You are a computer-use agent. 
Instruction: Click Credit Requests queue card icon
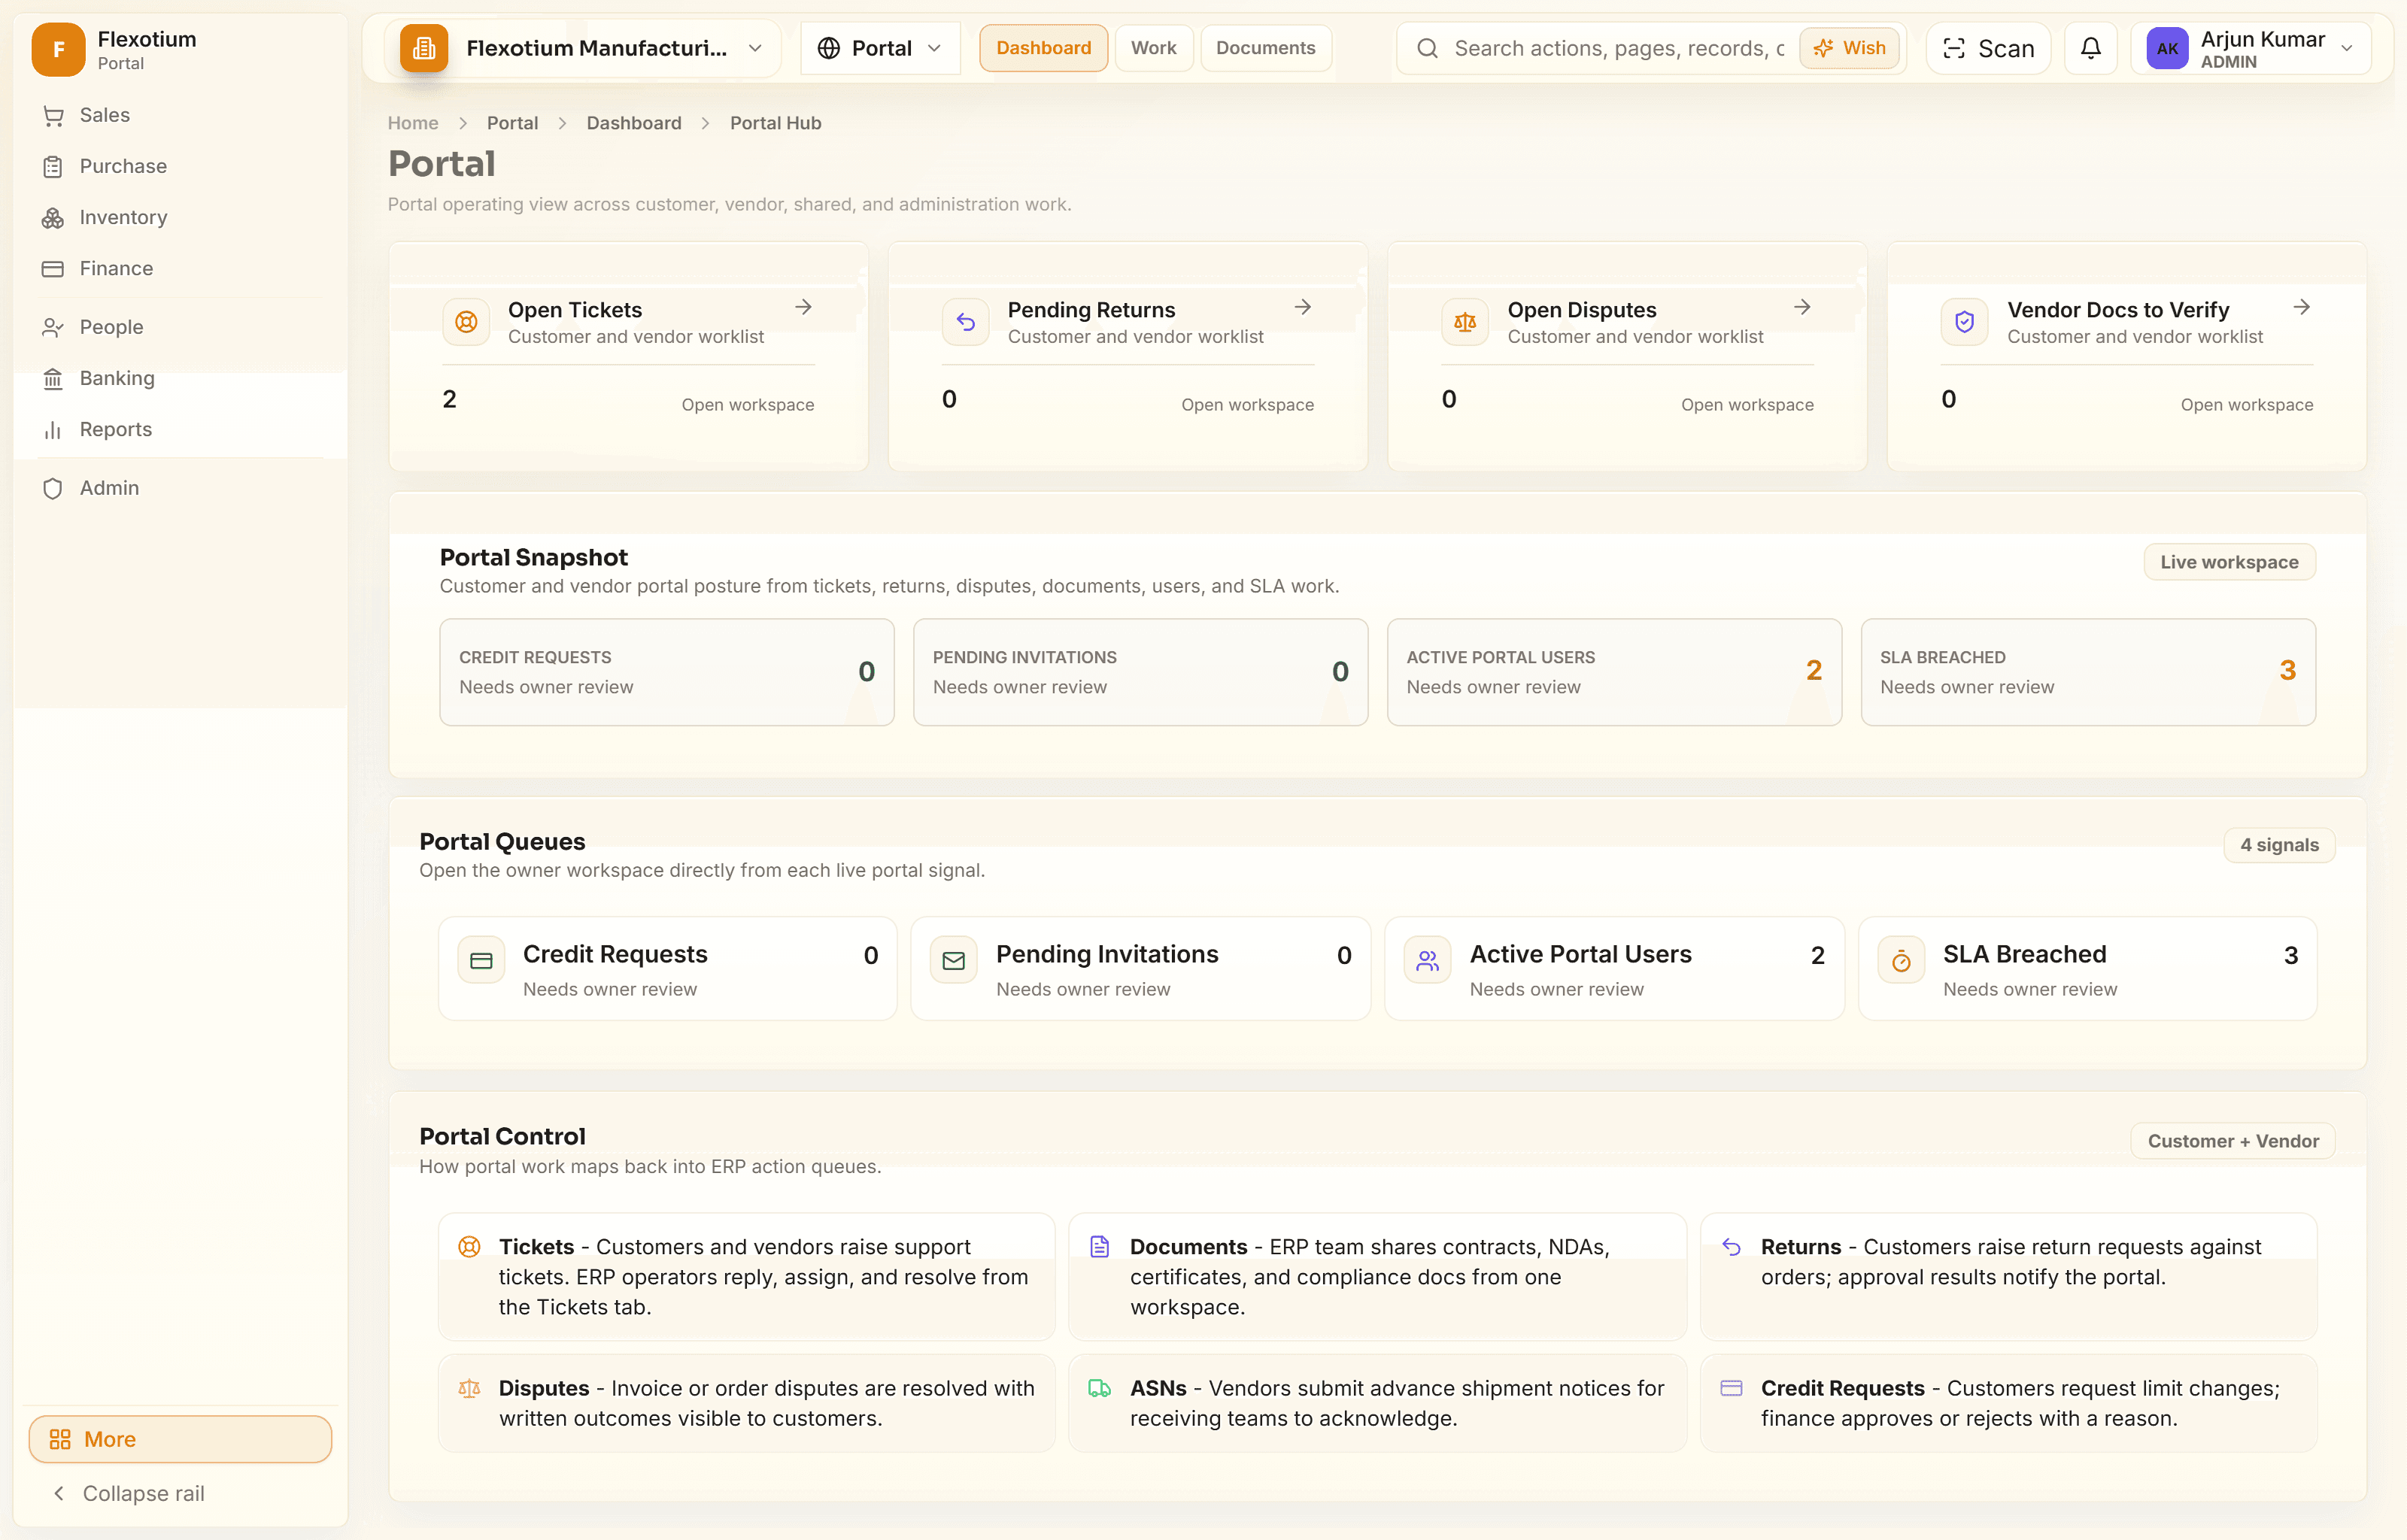[481, 961]
